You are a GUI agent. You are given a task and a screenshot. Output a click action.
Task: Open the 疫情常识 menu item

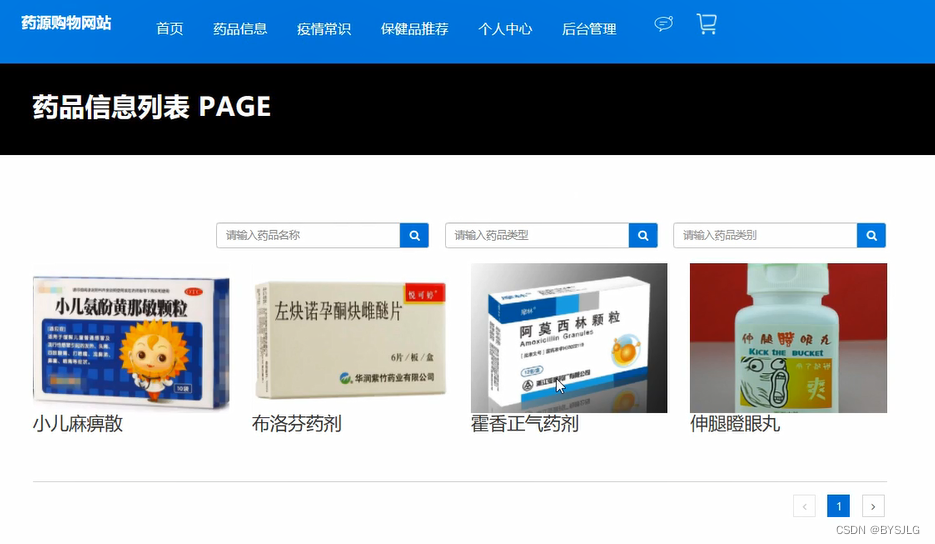pyautogui.click(x=324, y=29)
